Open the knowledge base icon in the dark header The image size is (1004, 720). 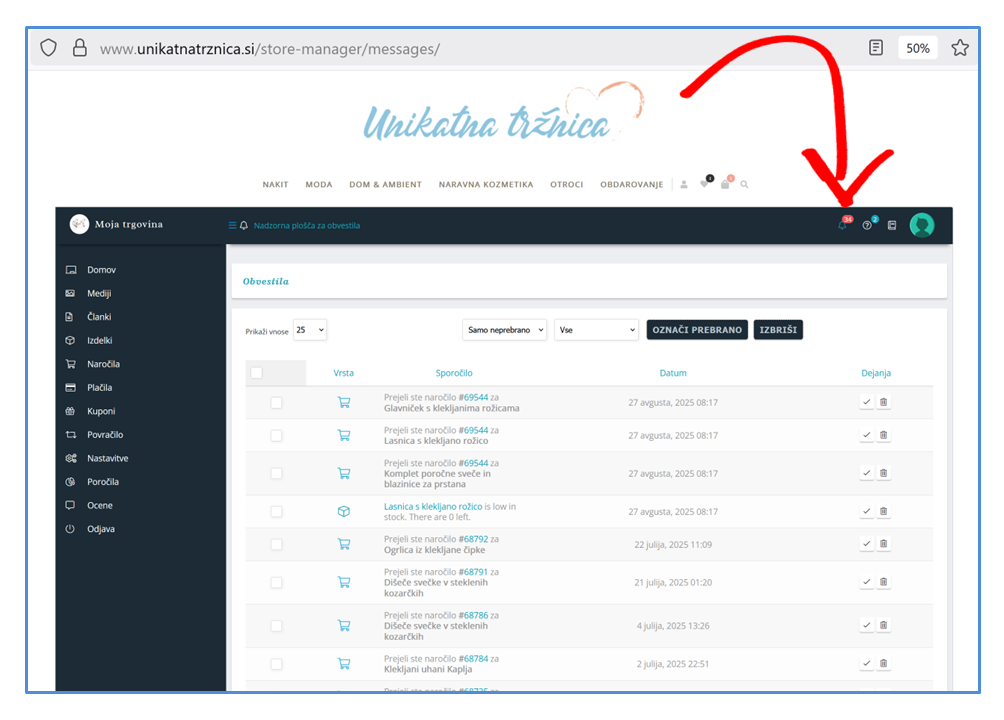coord(892,225)
